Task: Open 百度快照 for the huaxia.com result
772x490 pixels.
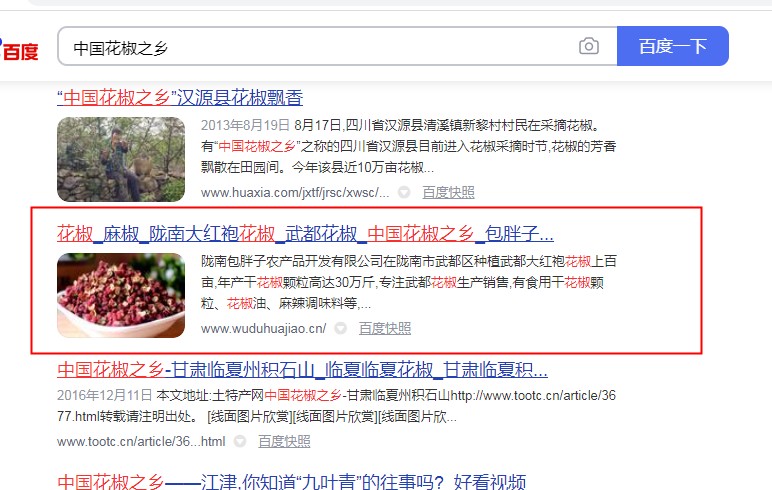Action: tap(449, 192)
